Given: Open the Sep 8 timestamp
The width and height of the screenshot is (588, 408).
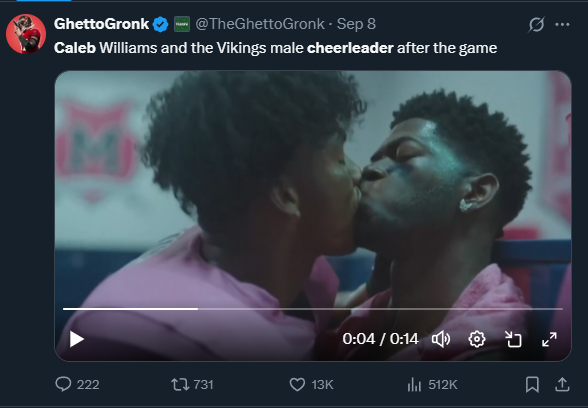Looking at the screenshot, I should tap(356, 24).
